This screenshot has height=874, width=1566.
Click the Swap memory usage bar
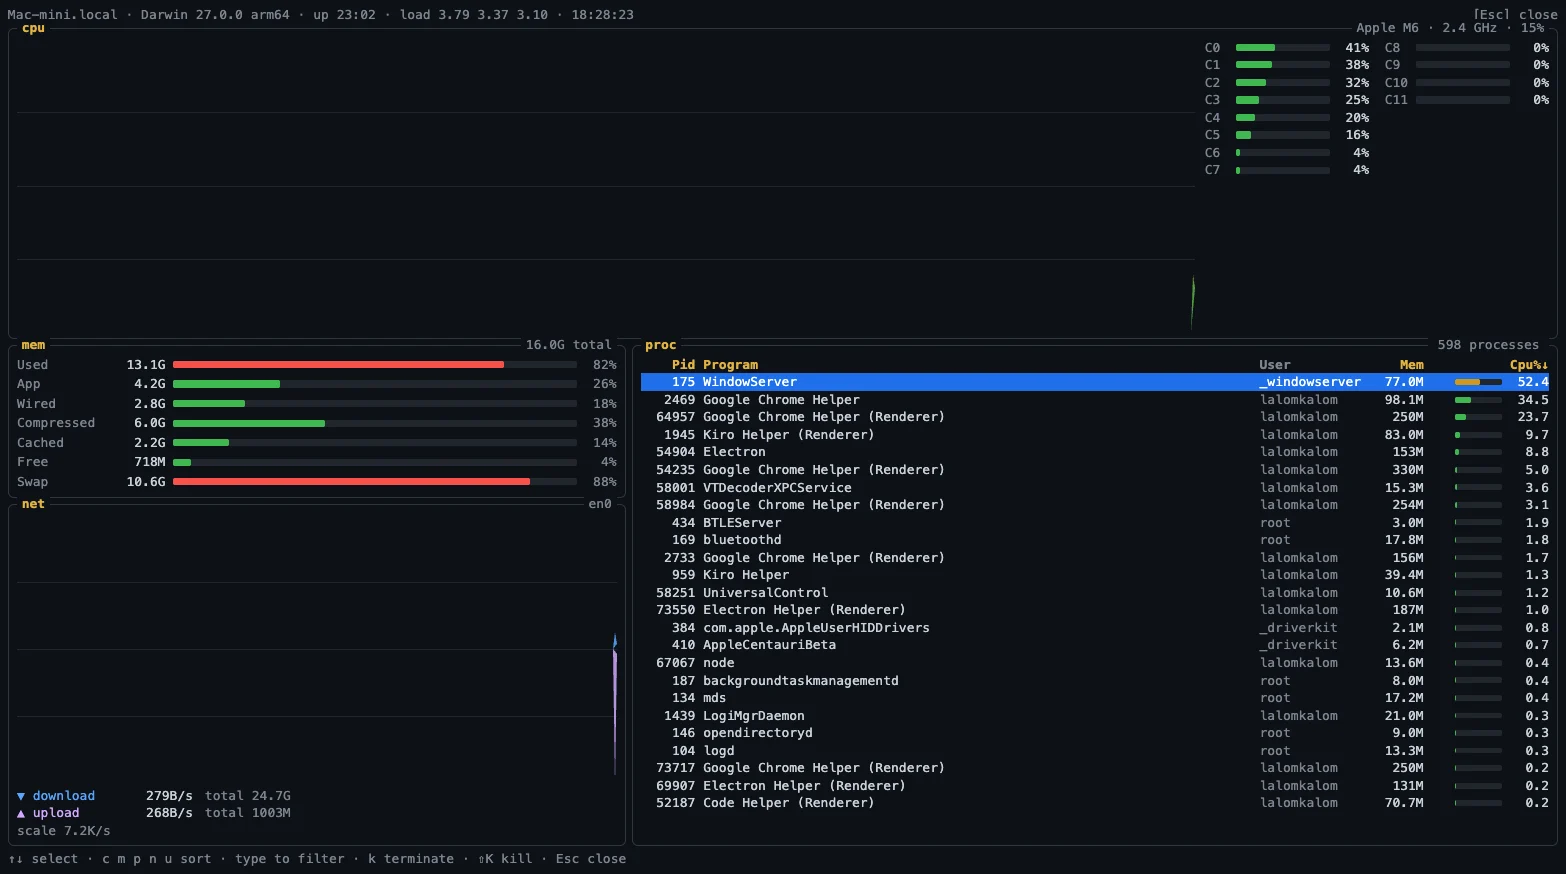click(375, 482)
